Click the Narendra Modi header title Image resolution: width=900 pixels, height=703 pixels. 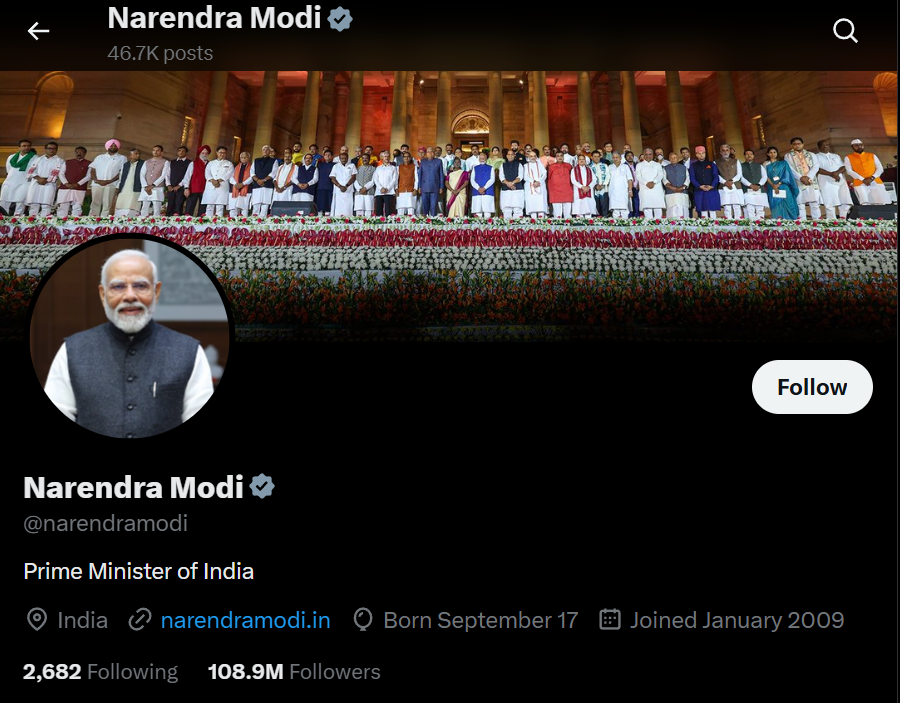[x=214, y=18]
